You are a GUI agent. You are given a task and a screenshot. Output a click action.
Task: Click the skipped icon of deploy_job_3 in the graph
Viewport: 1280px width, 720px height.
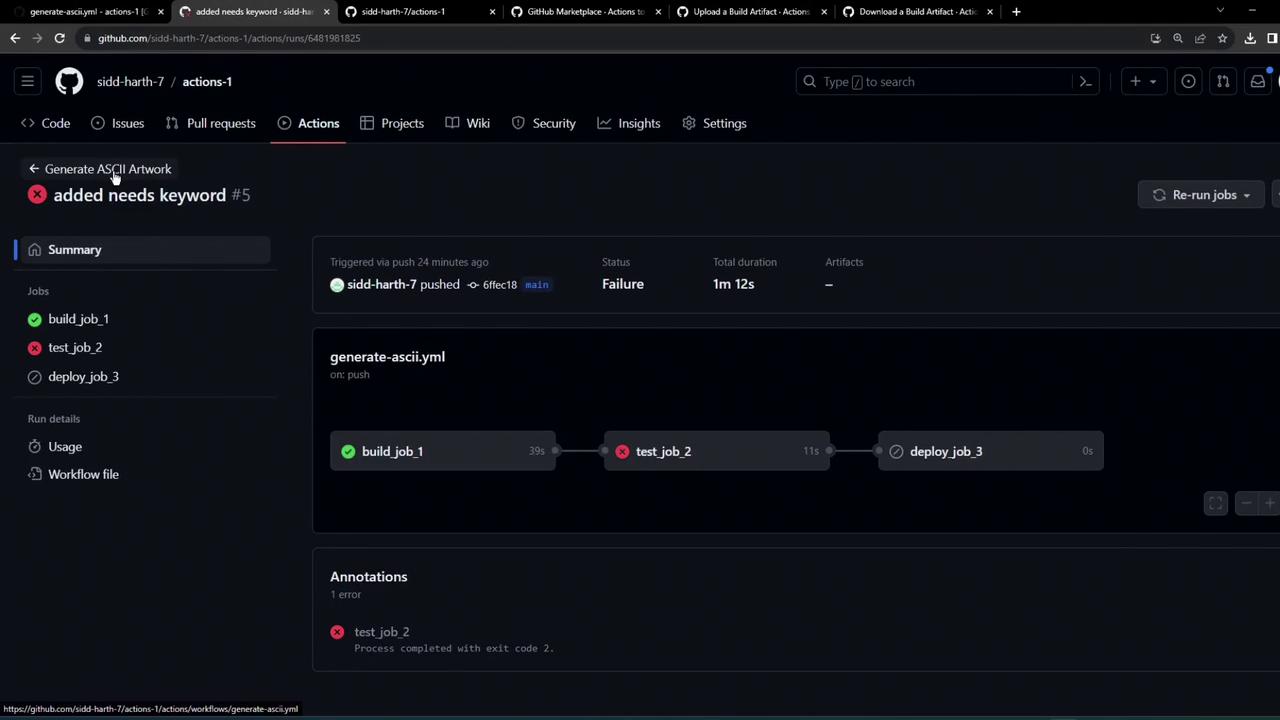click(896, 452)
